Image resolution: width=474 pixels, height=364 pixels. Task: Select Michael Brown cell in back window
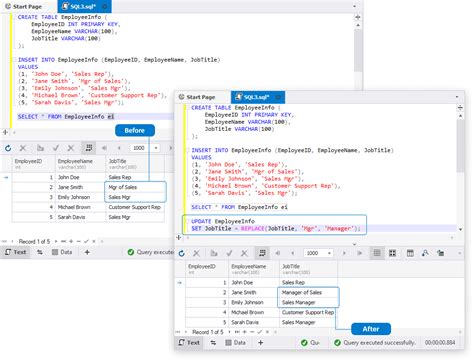pyautogui.click(x=80, y=207)
